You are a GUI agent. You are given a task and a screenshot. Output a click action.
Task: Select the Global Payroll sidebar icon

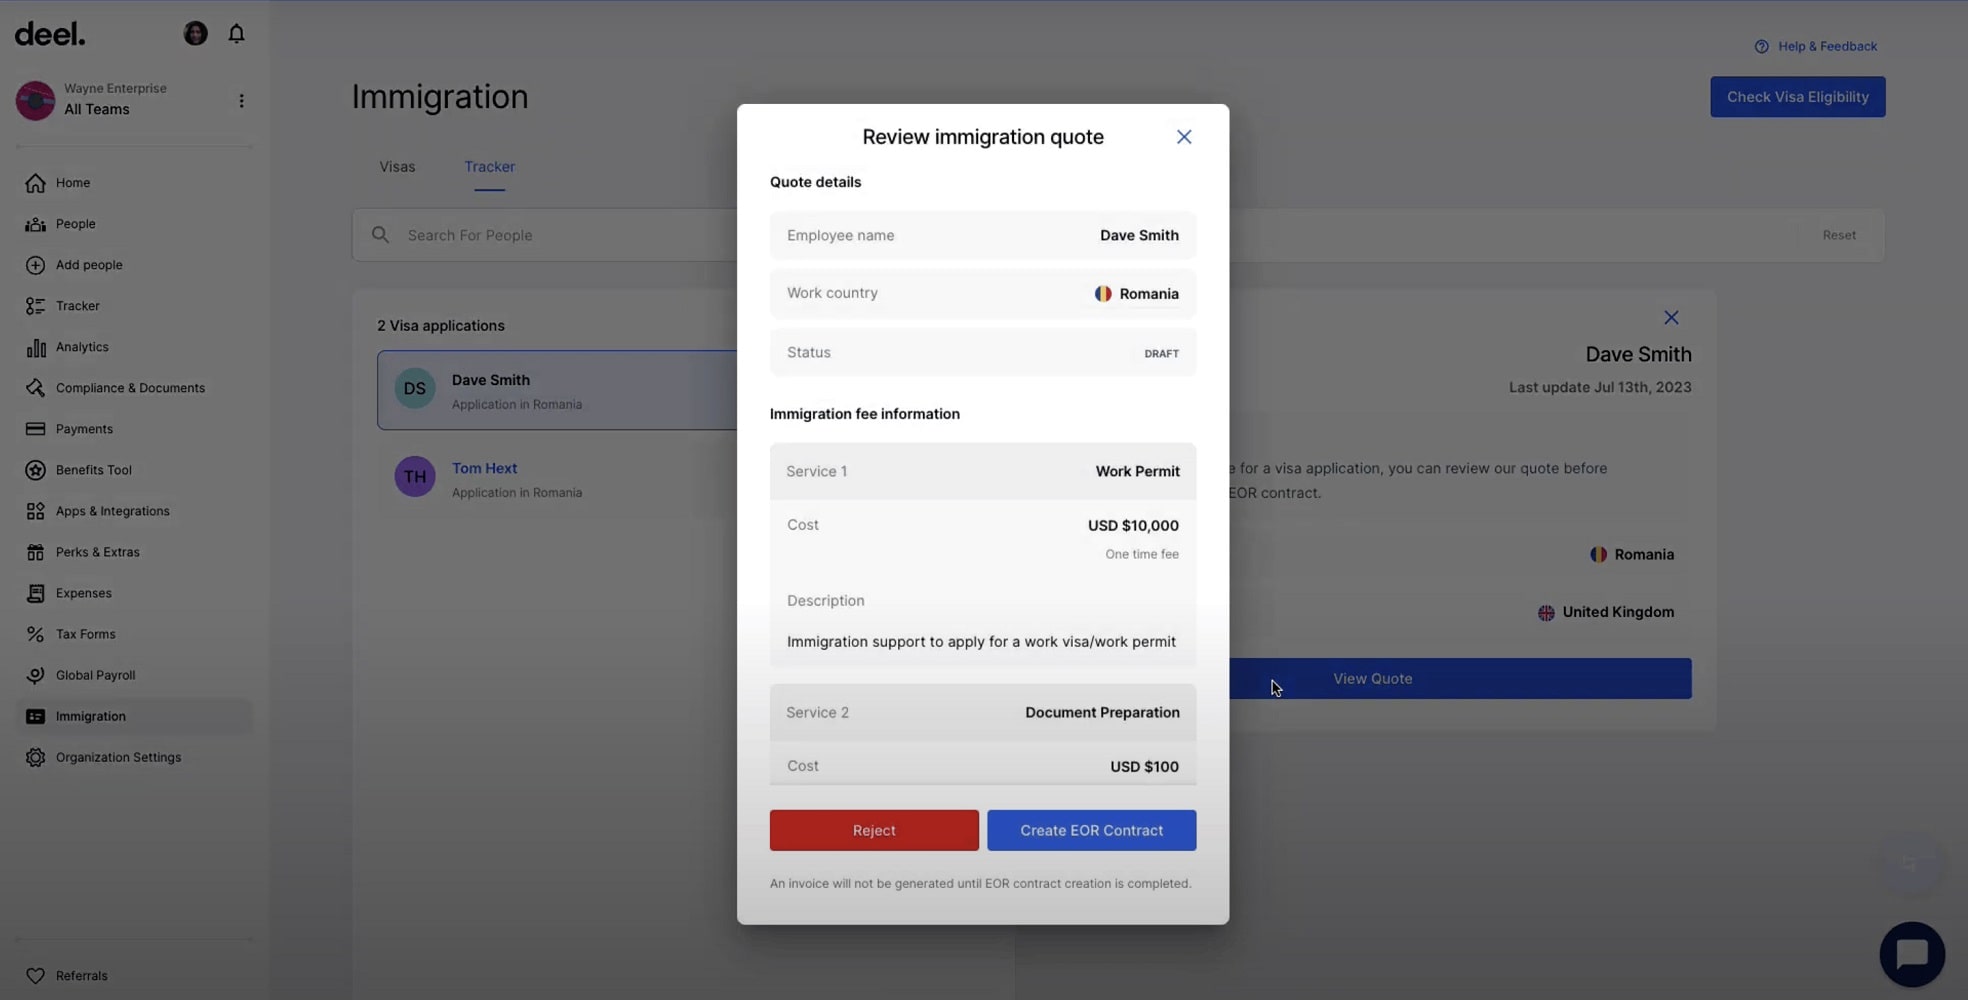[x=35, y=674]
